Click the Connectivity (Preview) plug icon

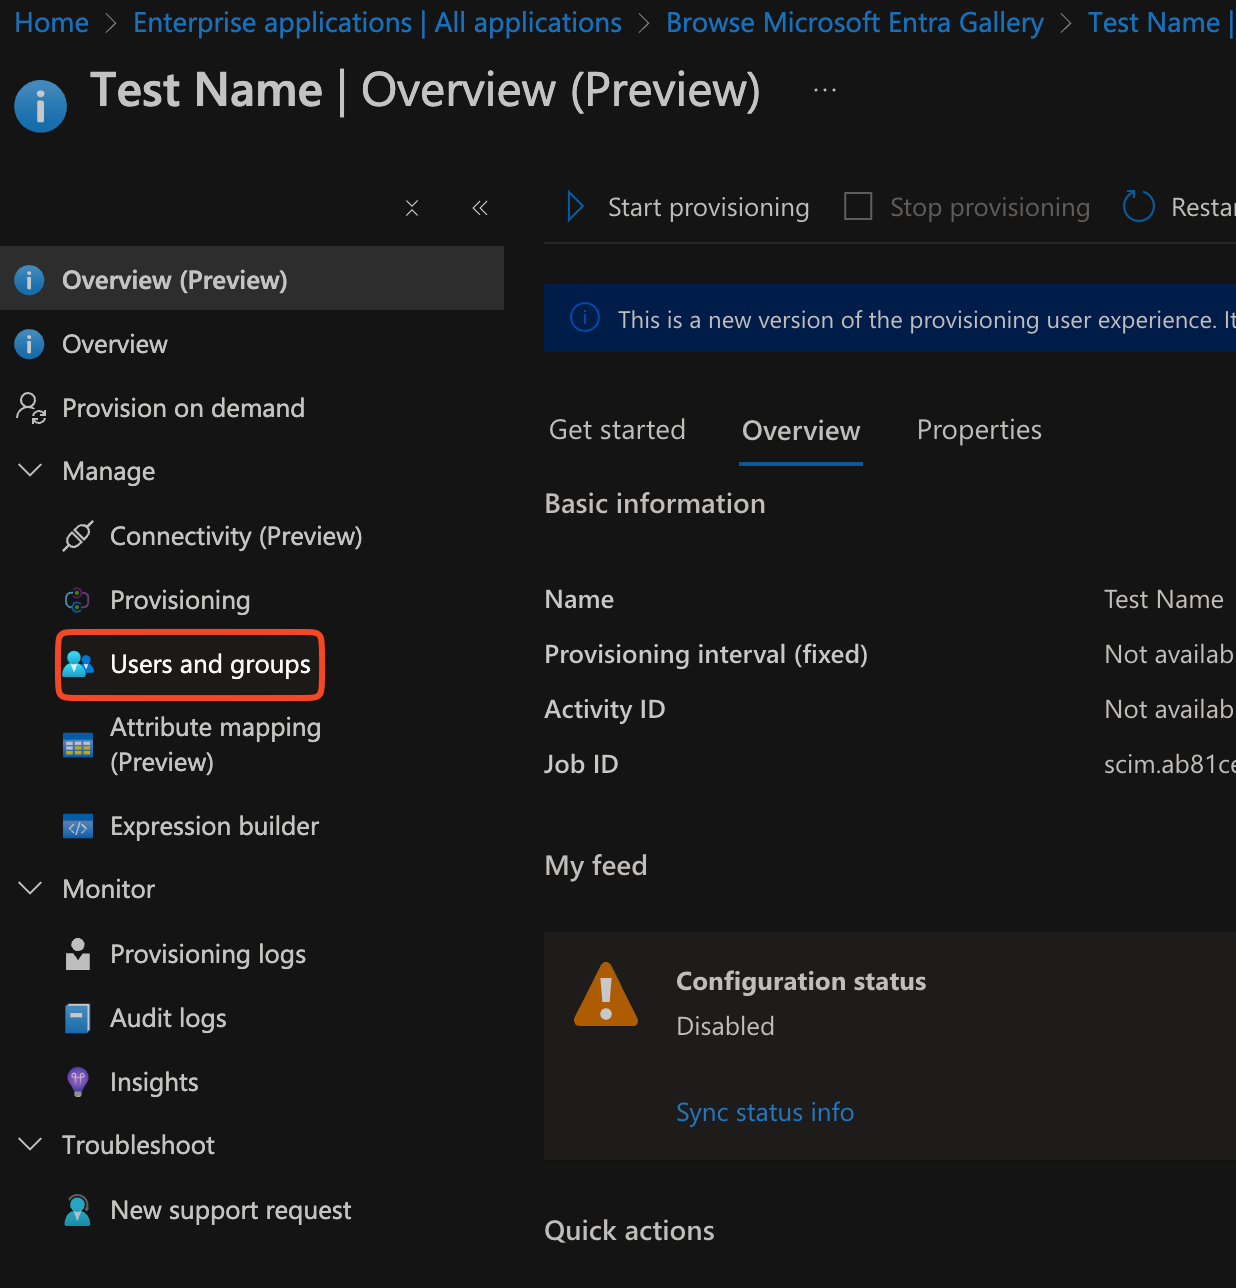[78, 536]
